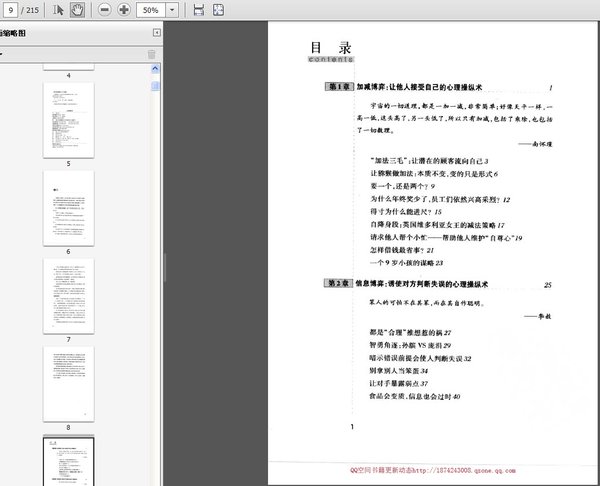Click the thumbnail scrollbar up arrow
Viewport: 600px width, 486px height.
coord(155,69)
